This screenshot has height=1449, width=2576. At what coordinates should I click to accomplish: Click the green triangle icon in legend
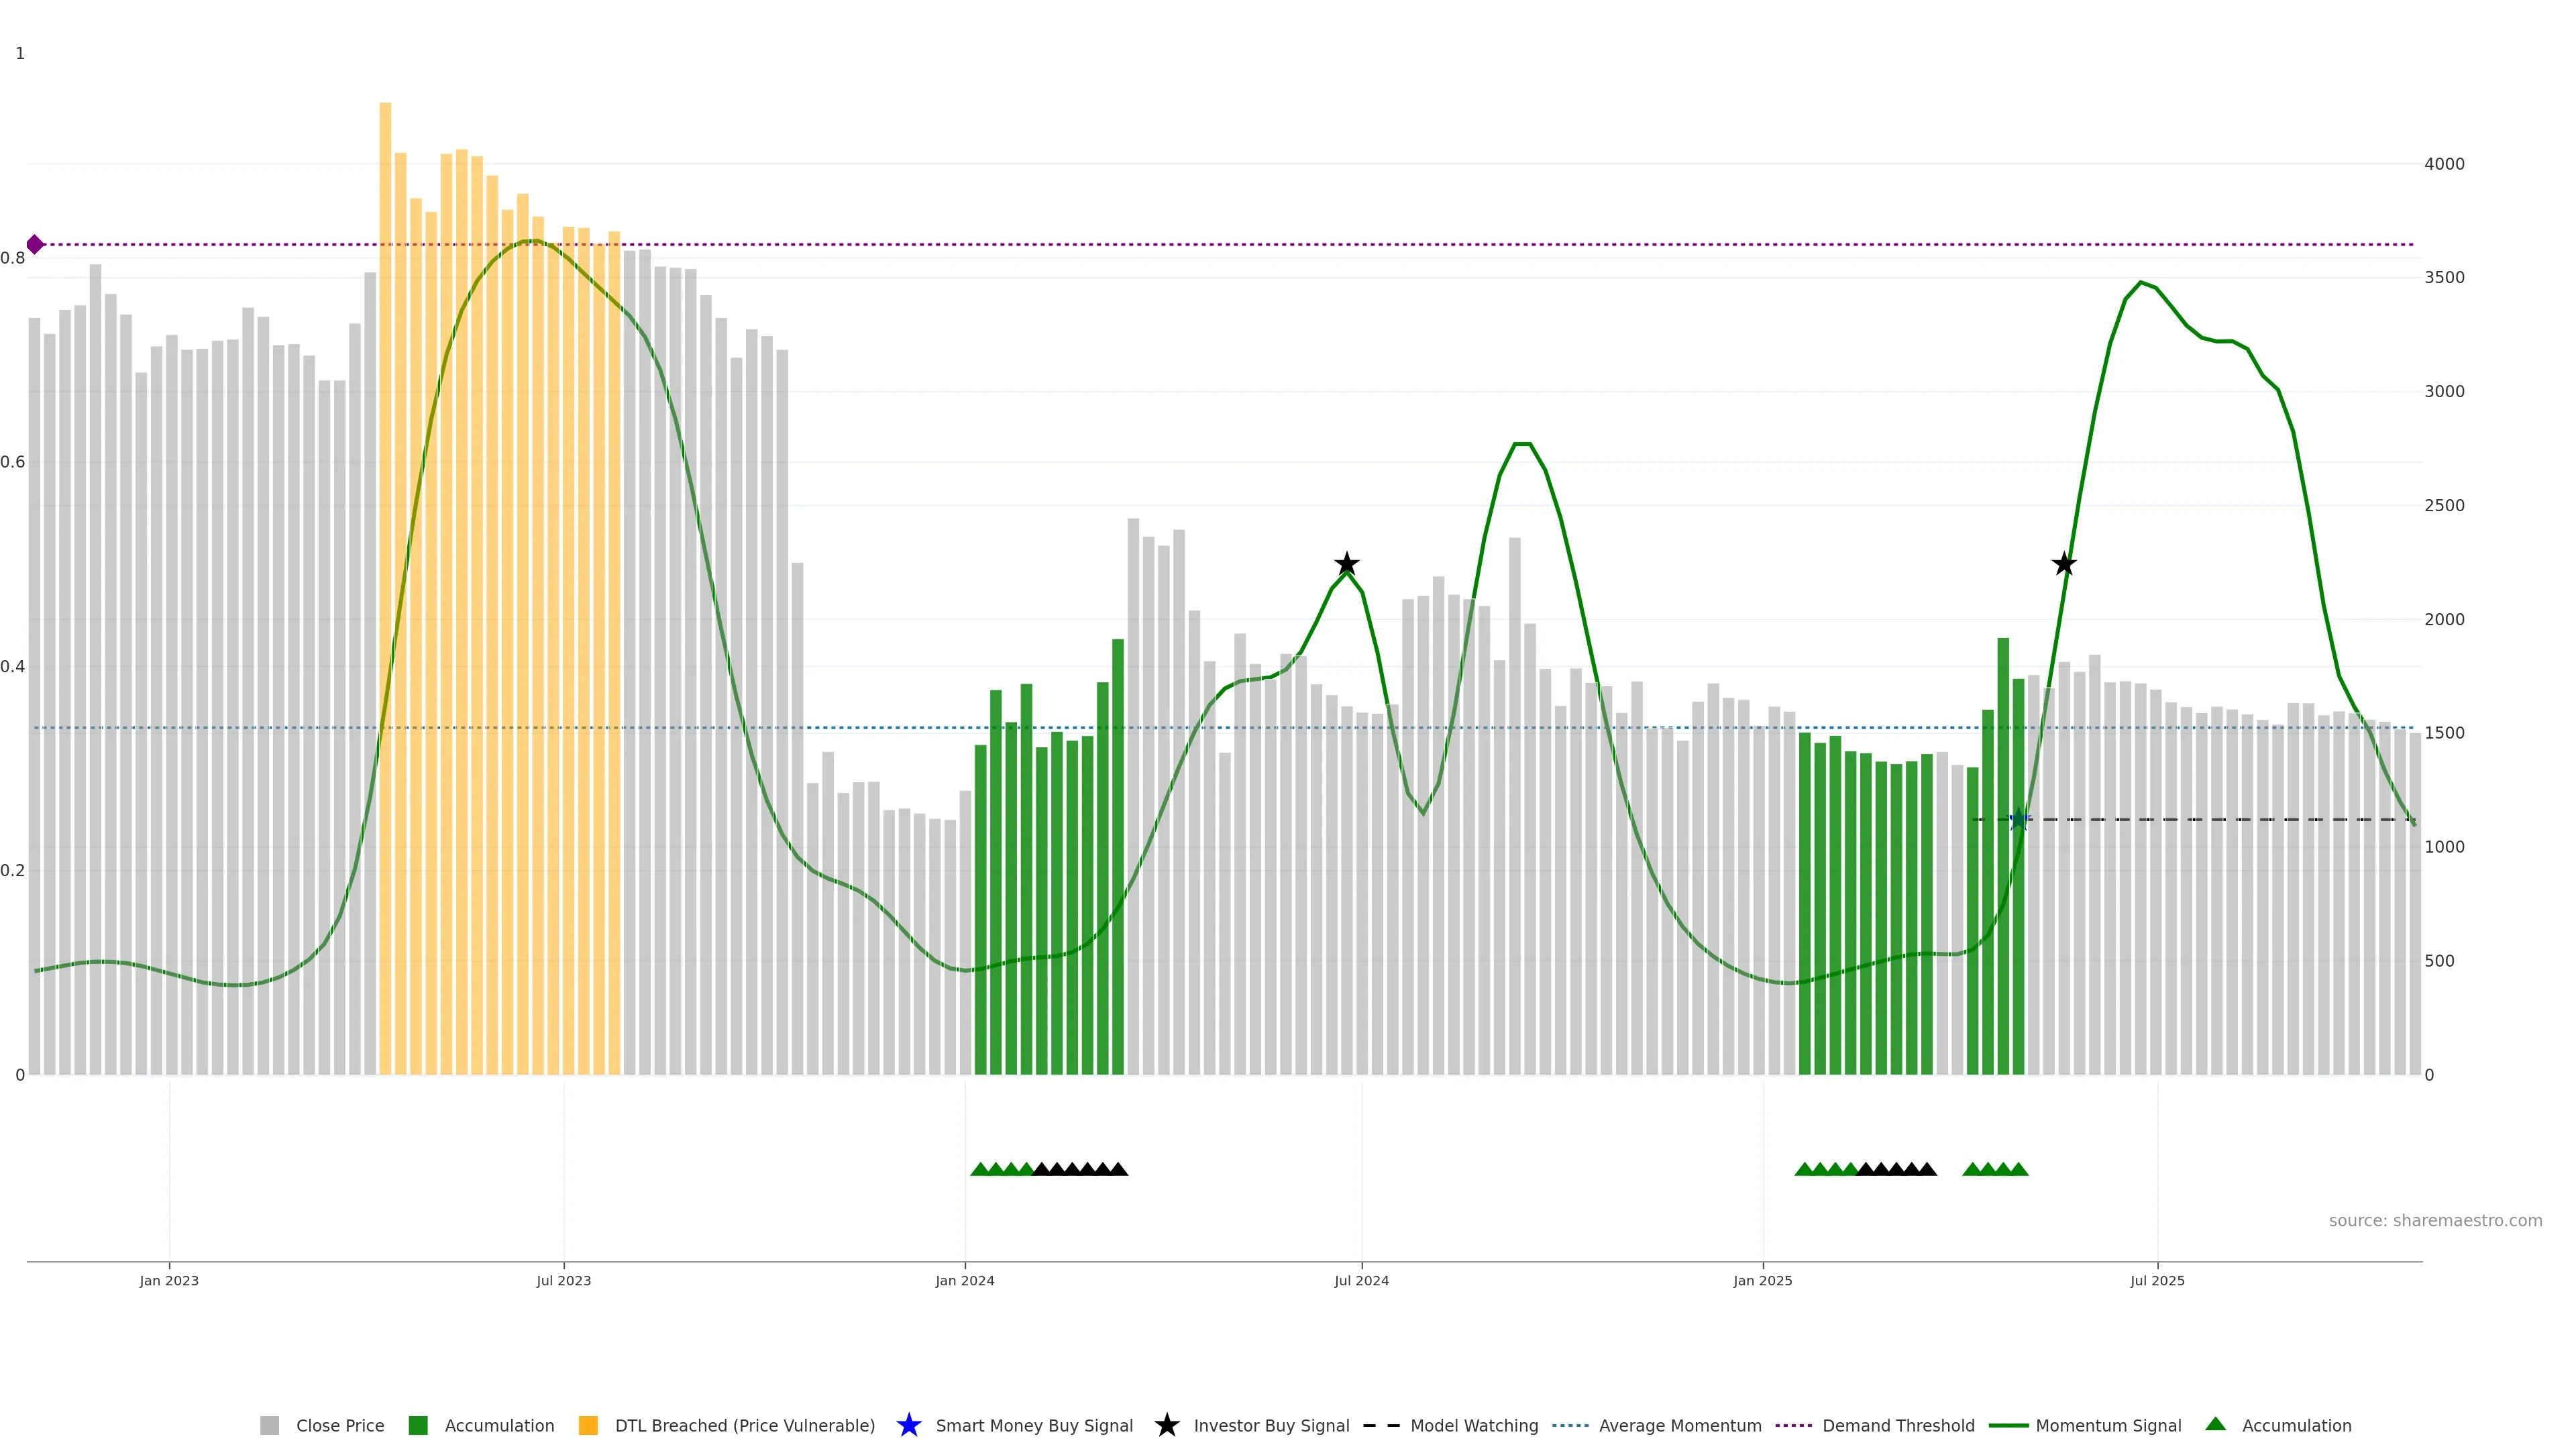tap(2215, 1424)
